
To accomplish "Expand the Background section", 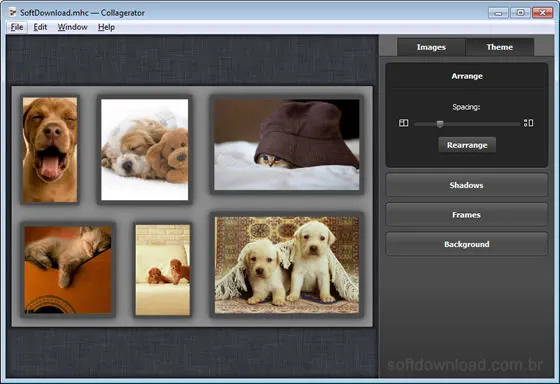I will coord(466,244).
